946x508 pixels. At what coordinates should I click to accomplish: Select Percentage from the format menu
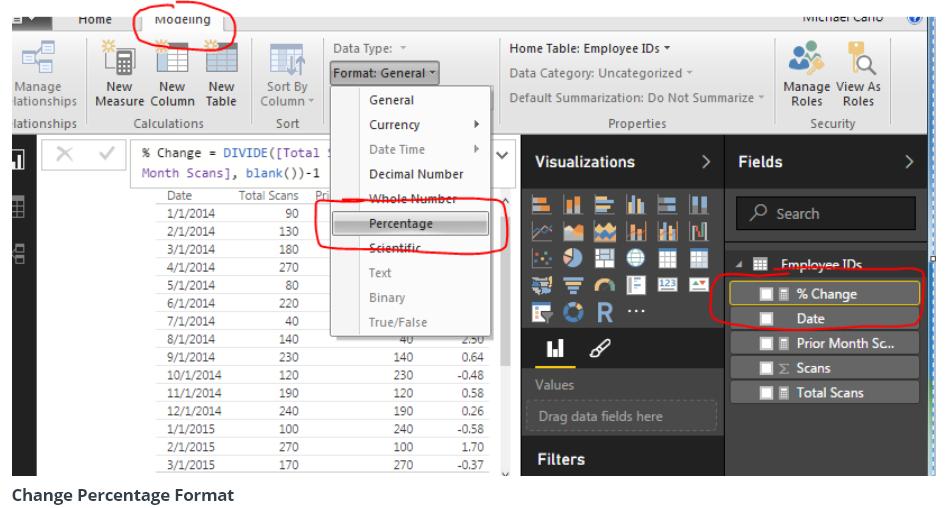(x=401, y=223)
